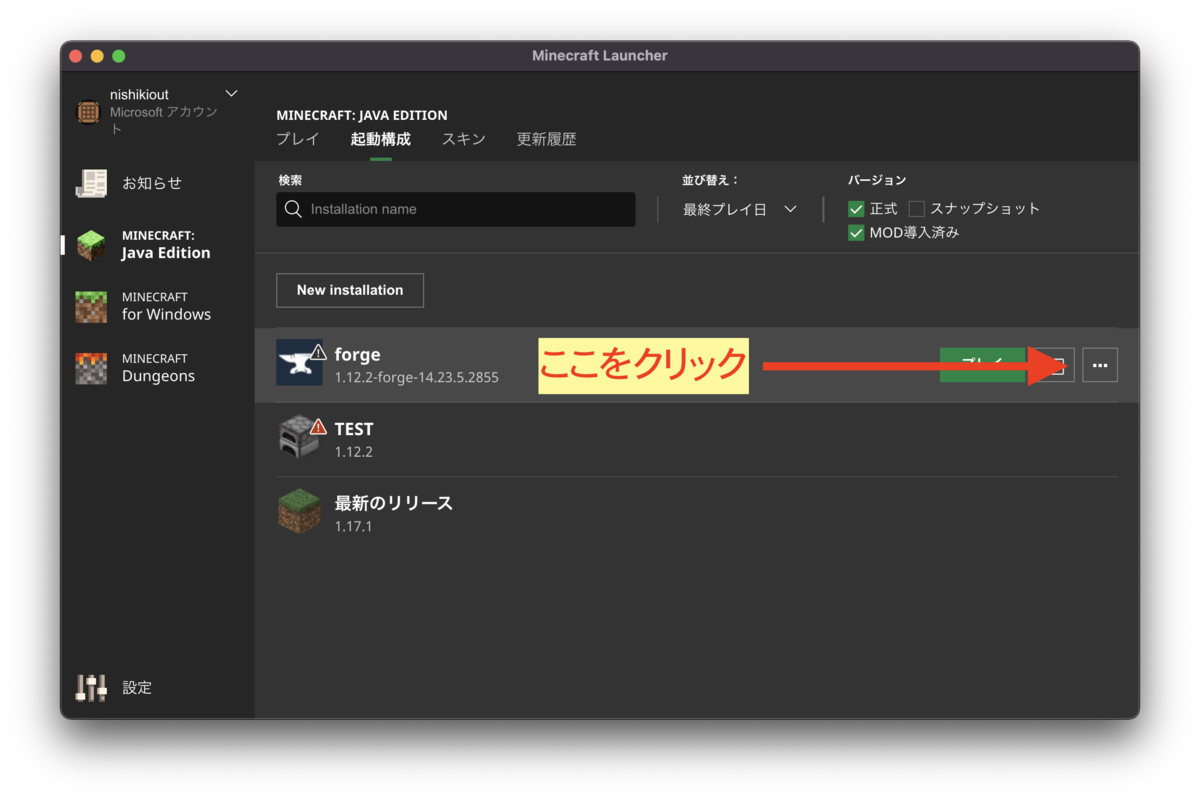Screen dimensions: 1200x799
Task: Click the Minecraft for Windows dirt block icon
Action: 91,306
